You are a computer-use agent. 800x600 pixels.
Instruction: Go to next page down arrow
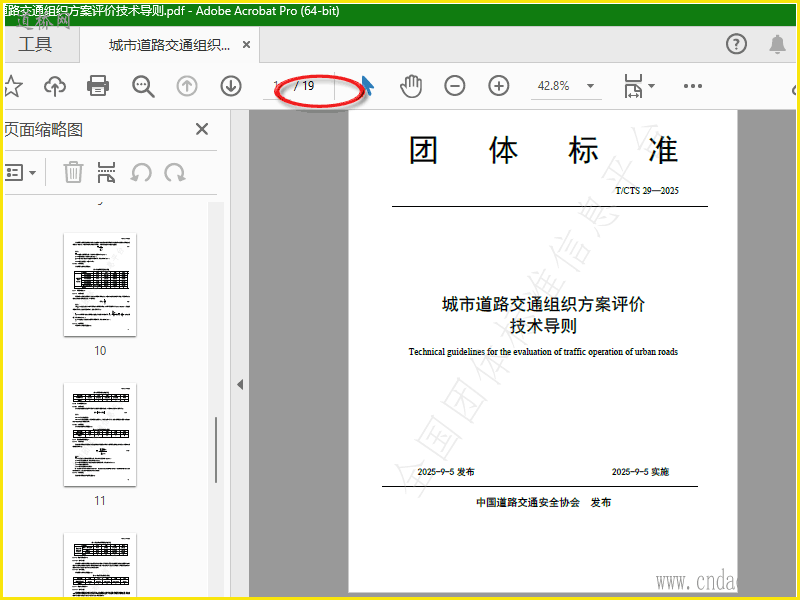[x=231, y=86]
